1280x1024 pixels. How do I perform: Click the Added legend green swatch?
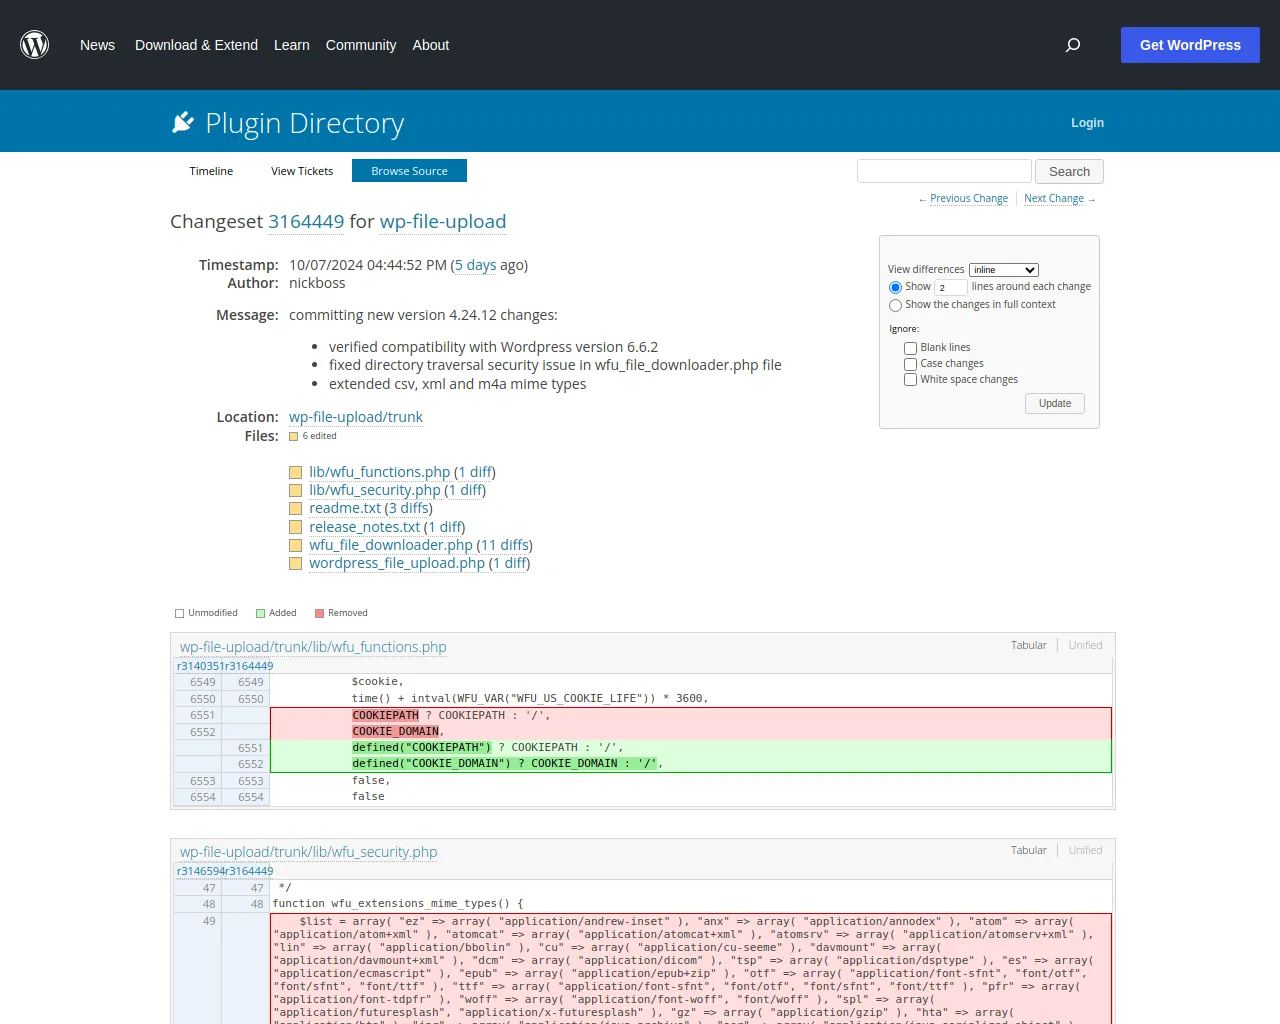(261, 613)
